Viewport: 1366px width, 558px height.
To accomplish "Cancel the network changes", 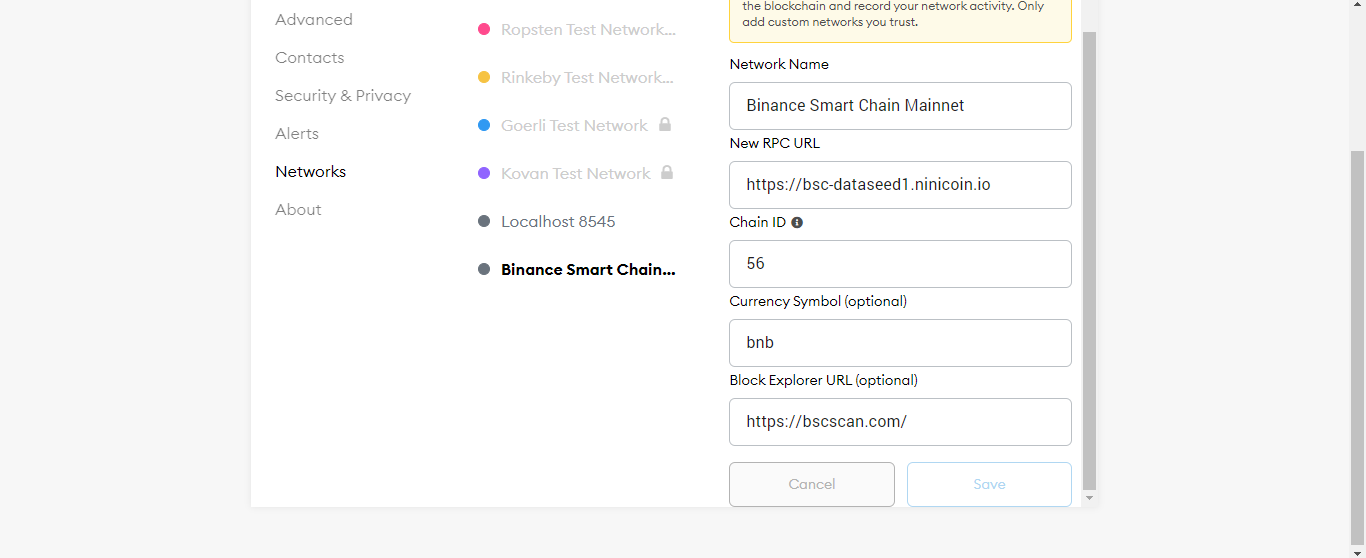I will [x=812, y=484].
